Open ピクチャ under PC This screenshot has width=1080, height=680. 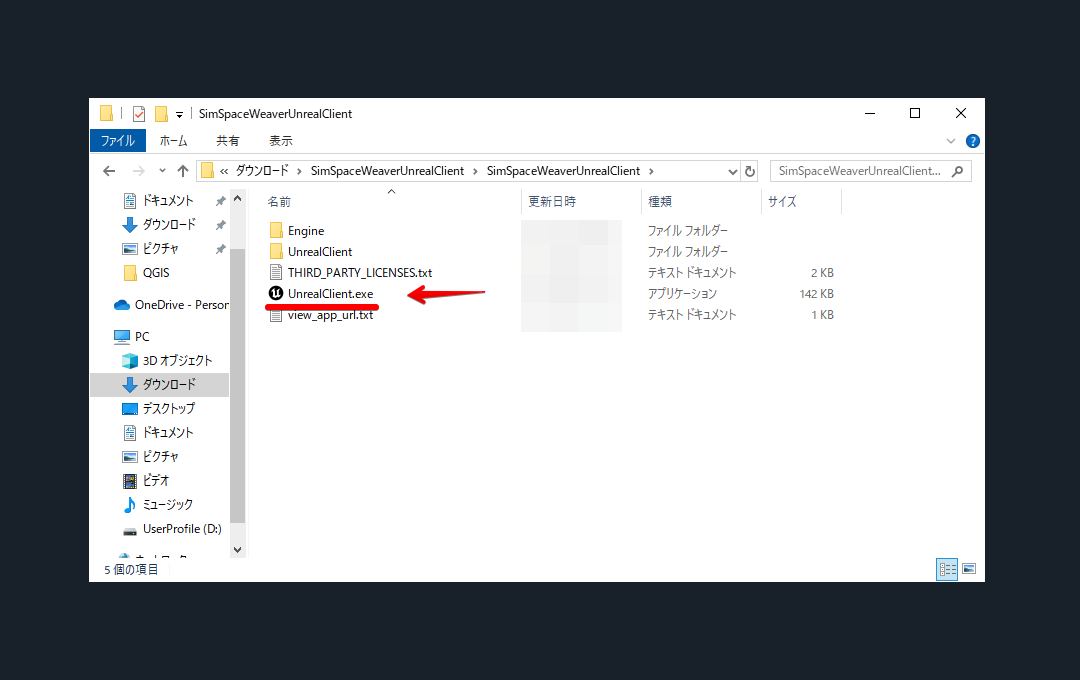coord(160,457)
